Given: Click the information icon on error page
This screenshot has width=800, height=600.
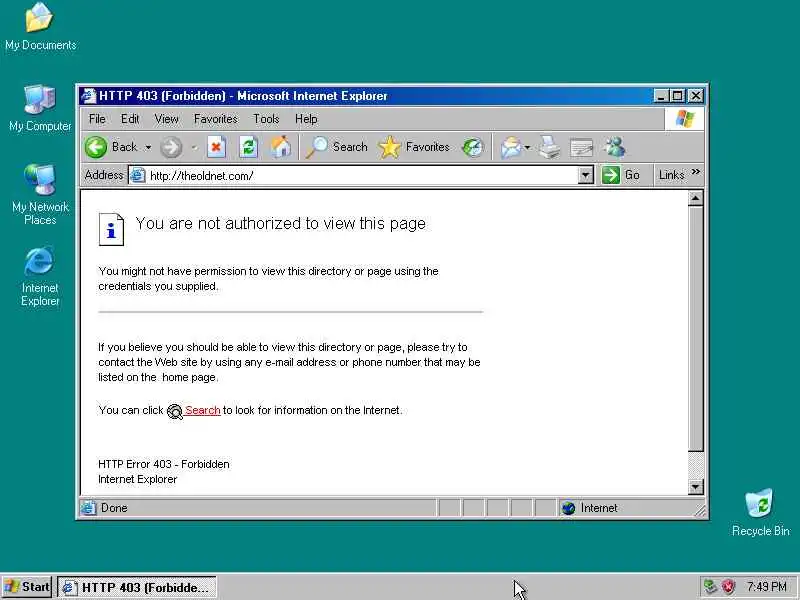Looking at the screenshot, I should pos(111,230).
